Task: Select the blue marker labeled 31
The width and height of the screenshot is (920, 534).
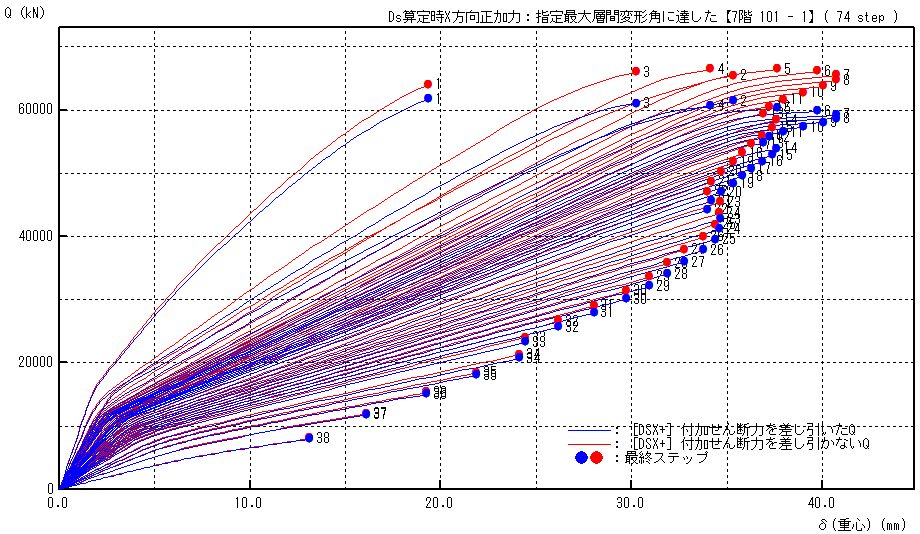Action: pyautogui.click(x=594, y=312)
